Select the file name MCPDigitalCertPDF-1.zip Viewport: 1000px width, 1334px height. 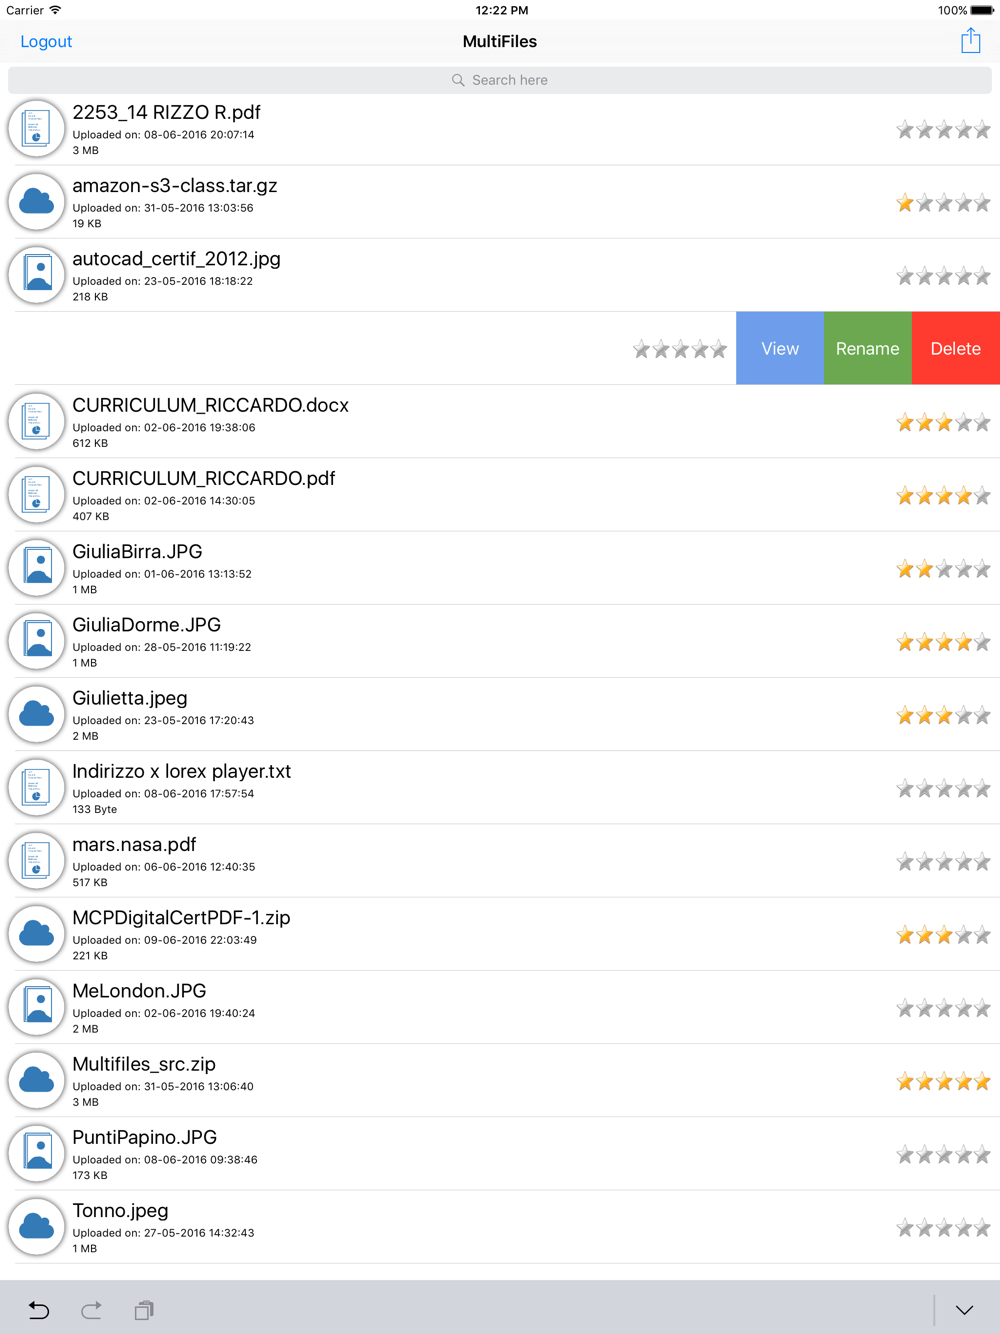[x=181, y=918]
